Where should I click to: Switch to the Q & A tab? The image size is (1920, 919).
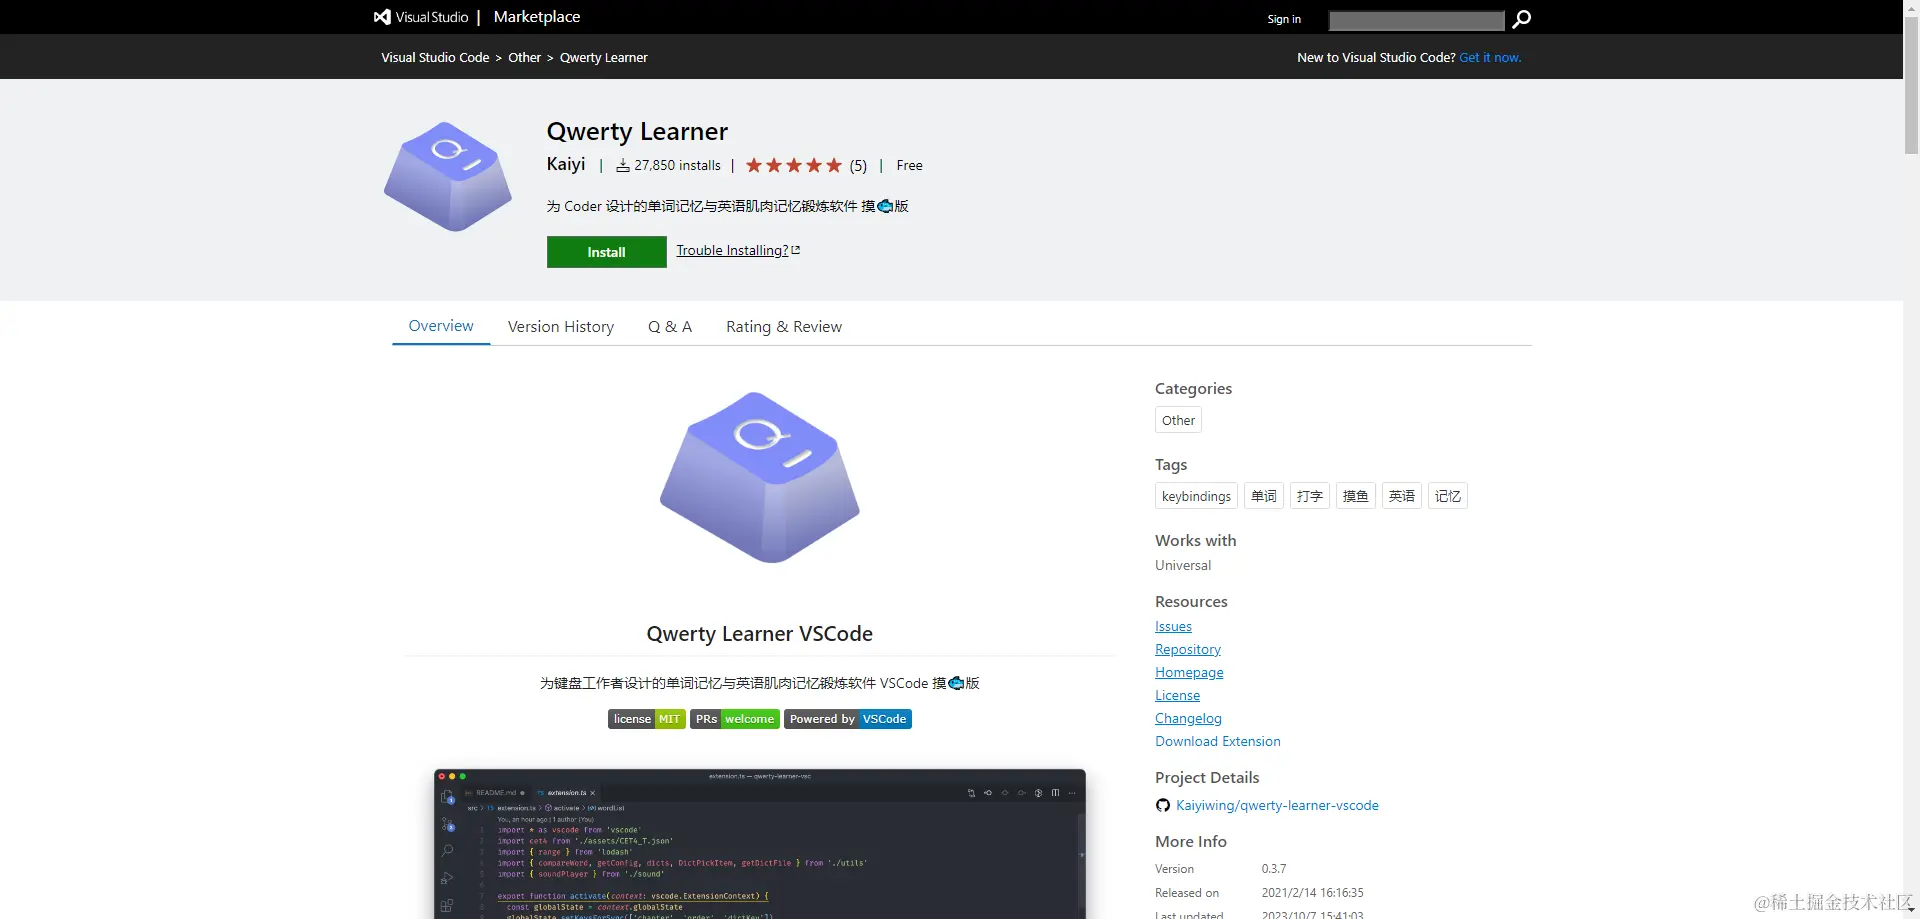(x=670, y=327)
